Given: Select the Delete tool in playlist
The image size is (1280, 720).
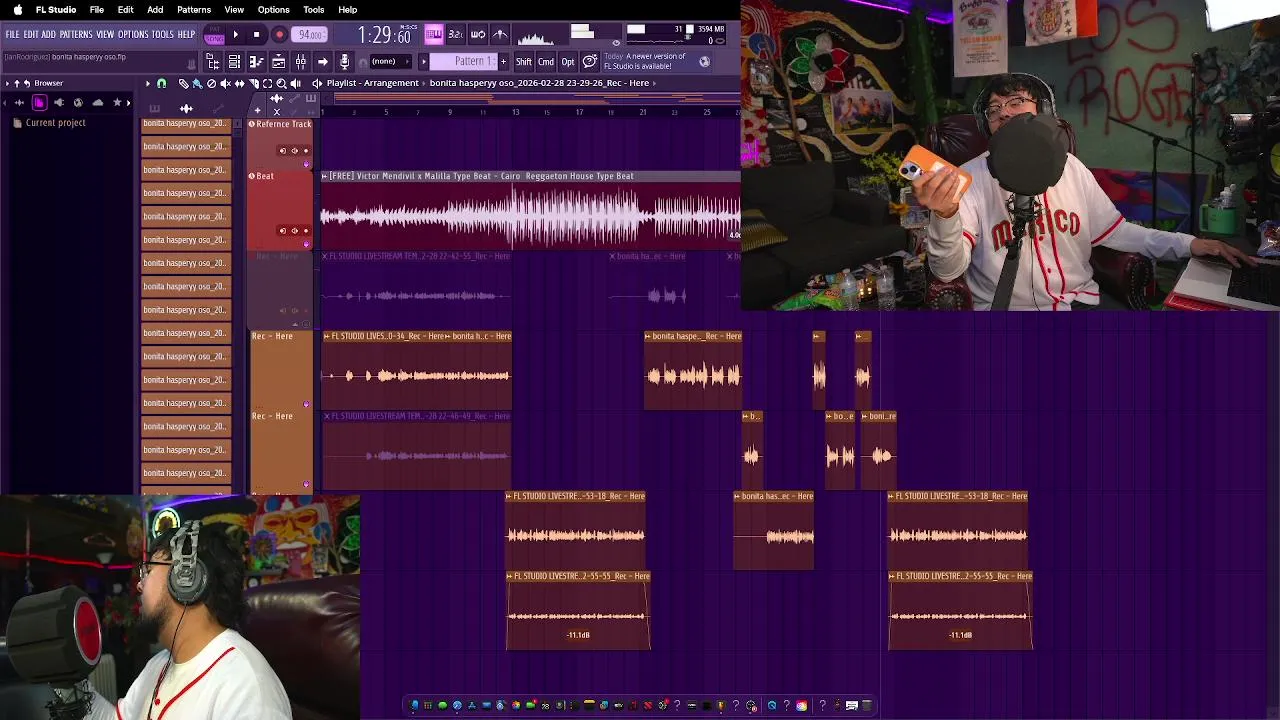Looking at the screenshot, I should point(211,84).
